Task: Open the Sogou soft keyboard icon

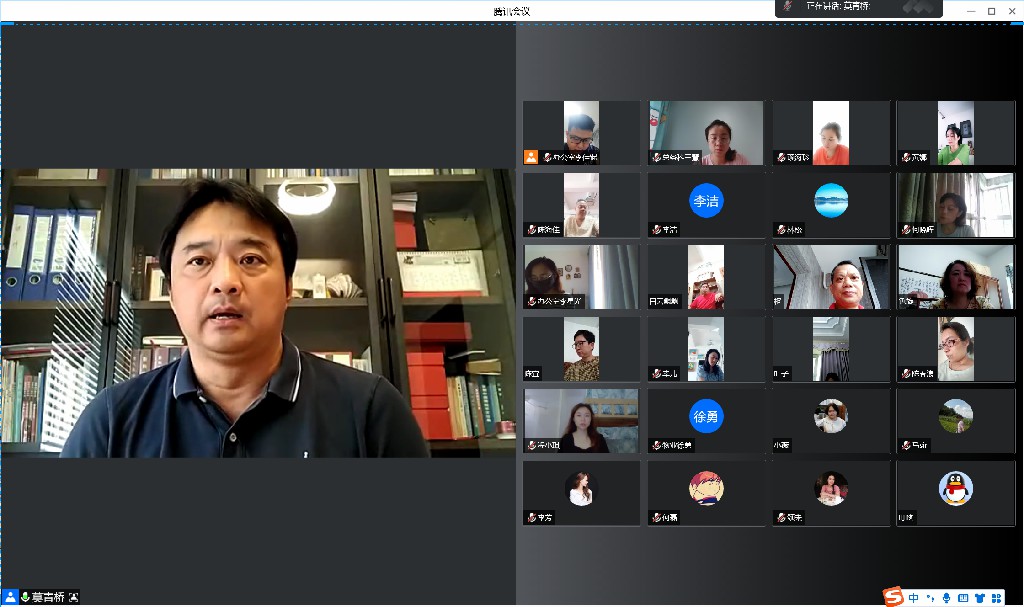Action: click(963, 598)
